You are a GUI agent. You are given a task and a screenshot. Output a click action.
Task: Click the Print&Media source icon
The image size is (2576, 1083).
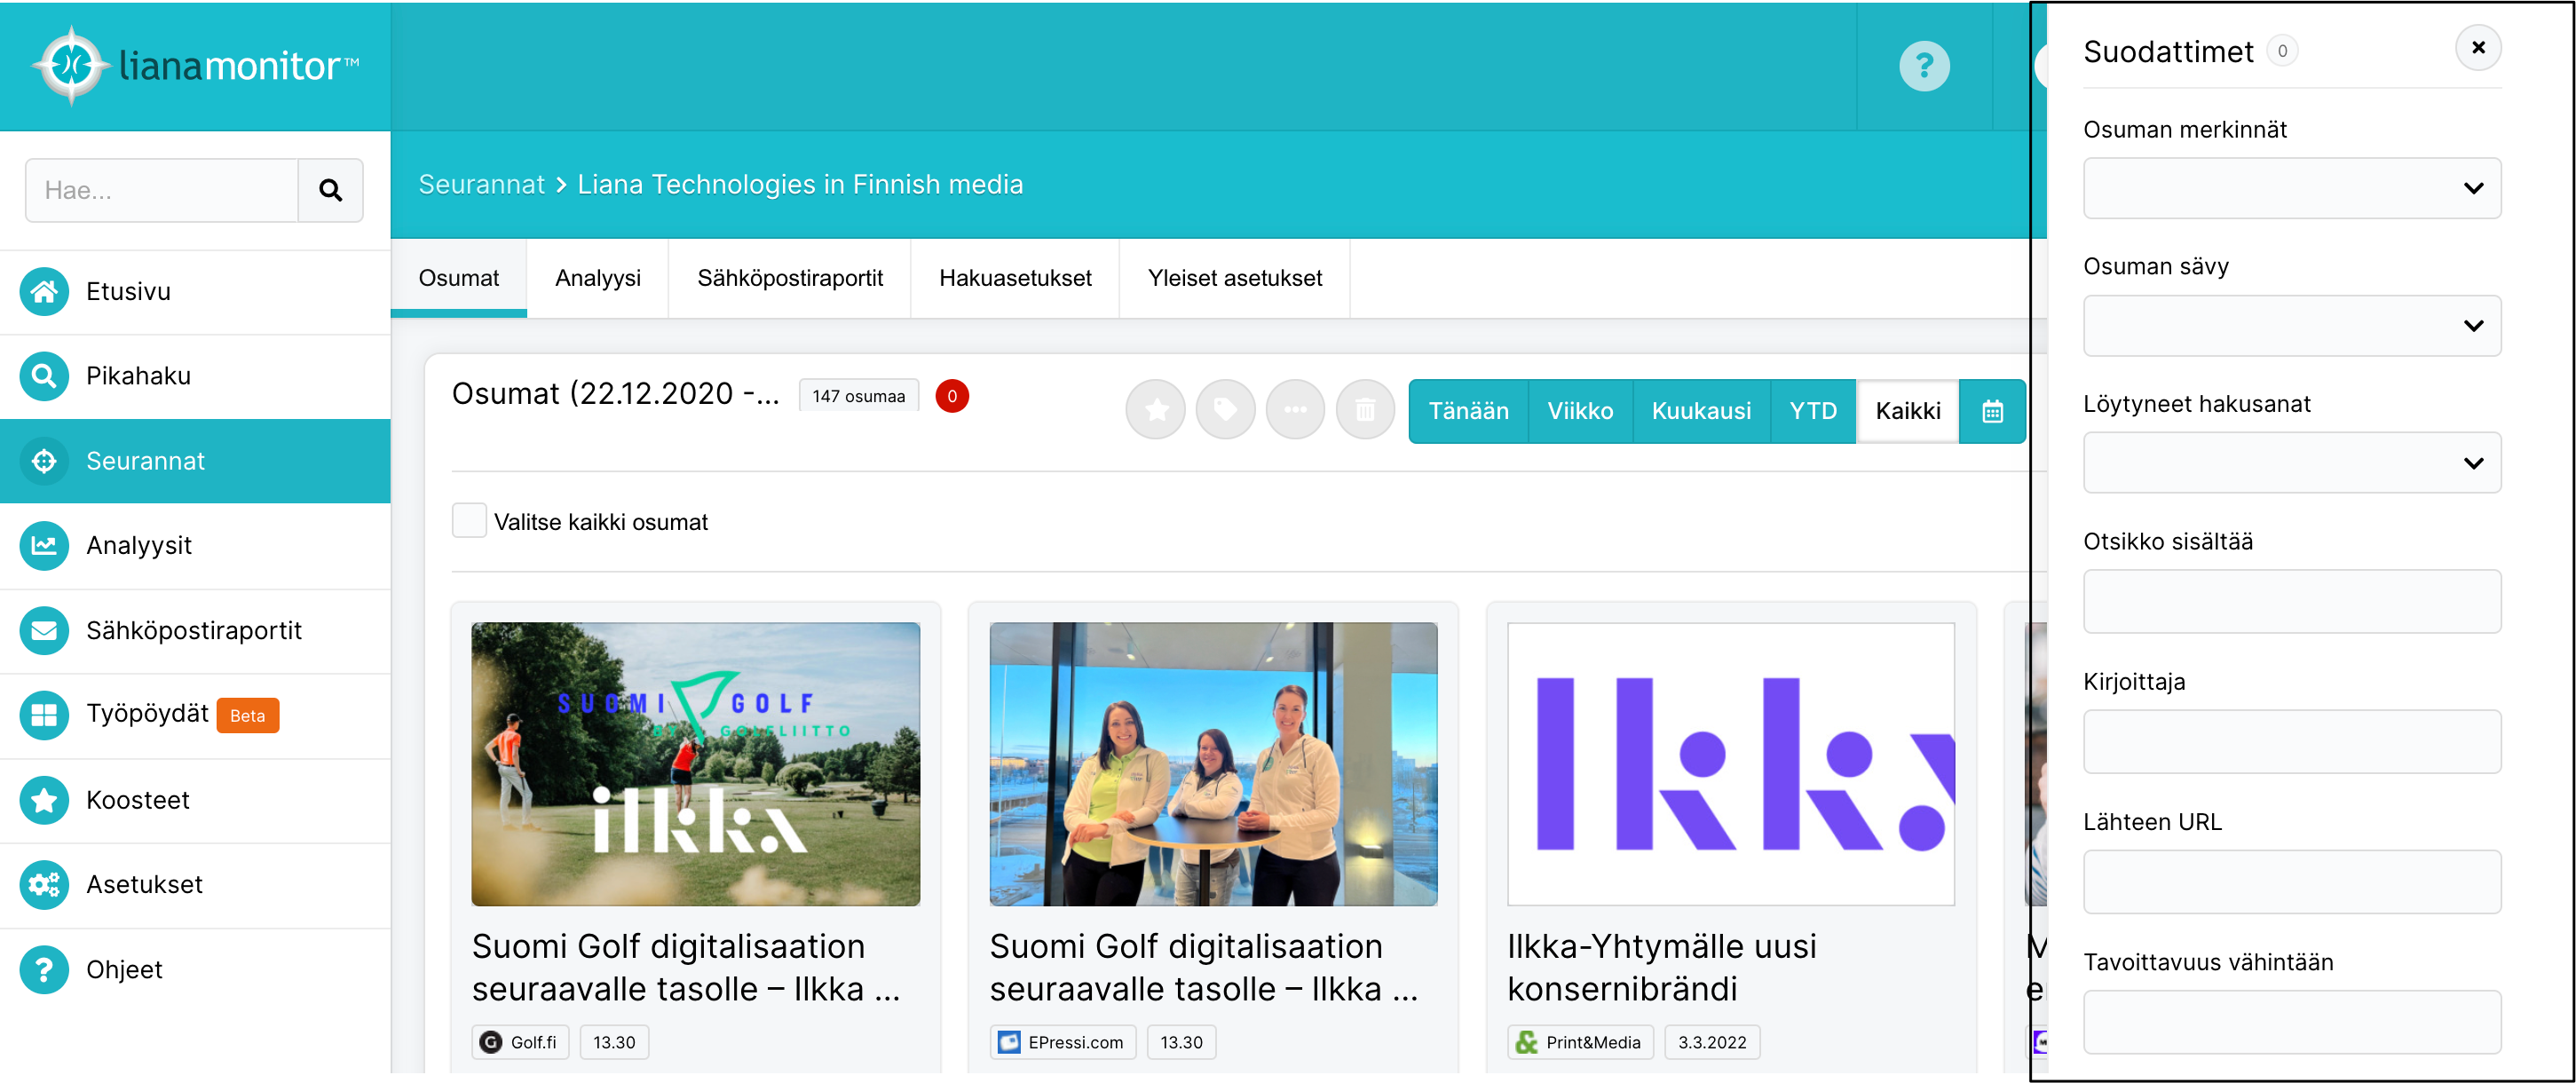coord(1527,1042)
